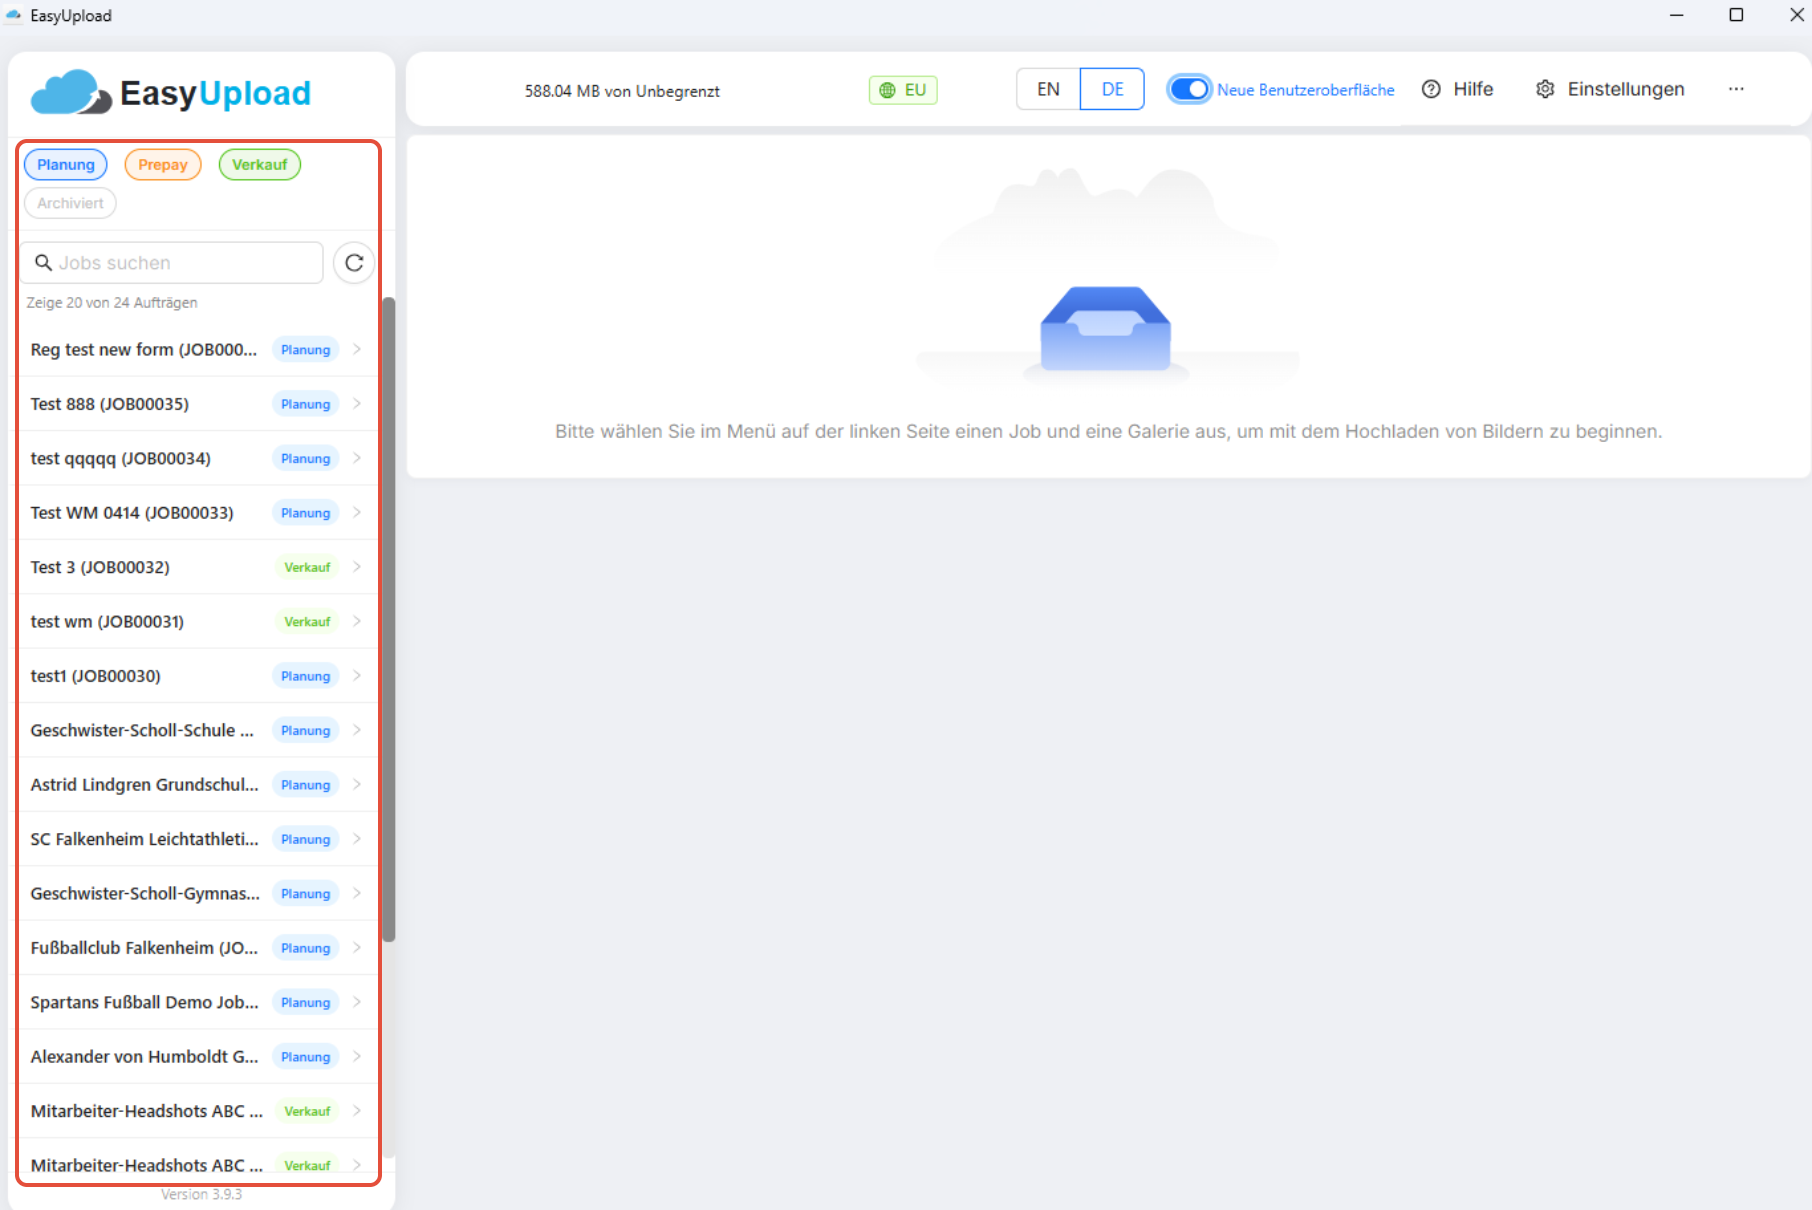Expand chevron of test qqqqq (JOB00034)
This screenshot has width=1812, height=1210.
(x=357, y=458)
